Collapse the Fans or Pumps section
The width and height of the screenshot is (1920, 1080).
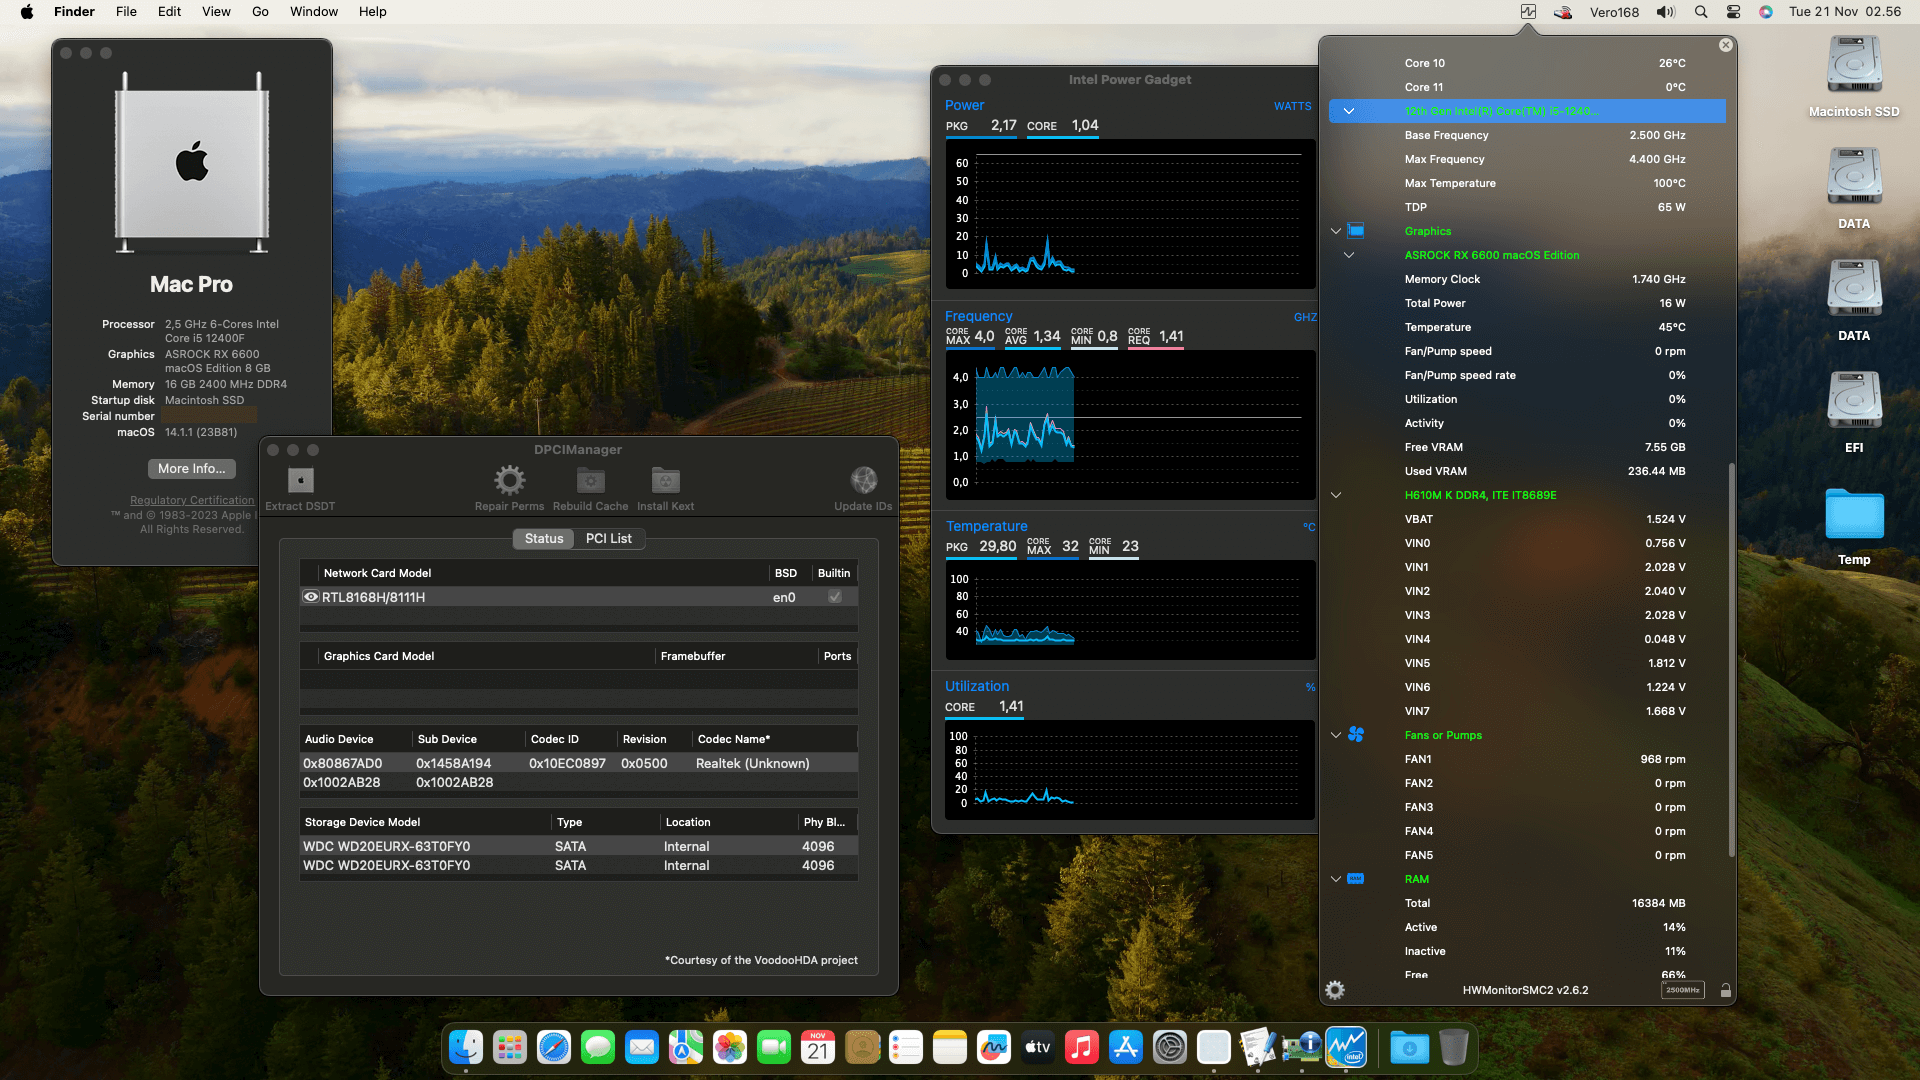click(x=1336, y=734)
